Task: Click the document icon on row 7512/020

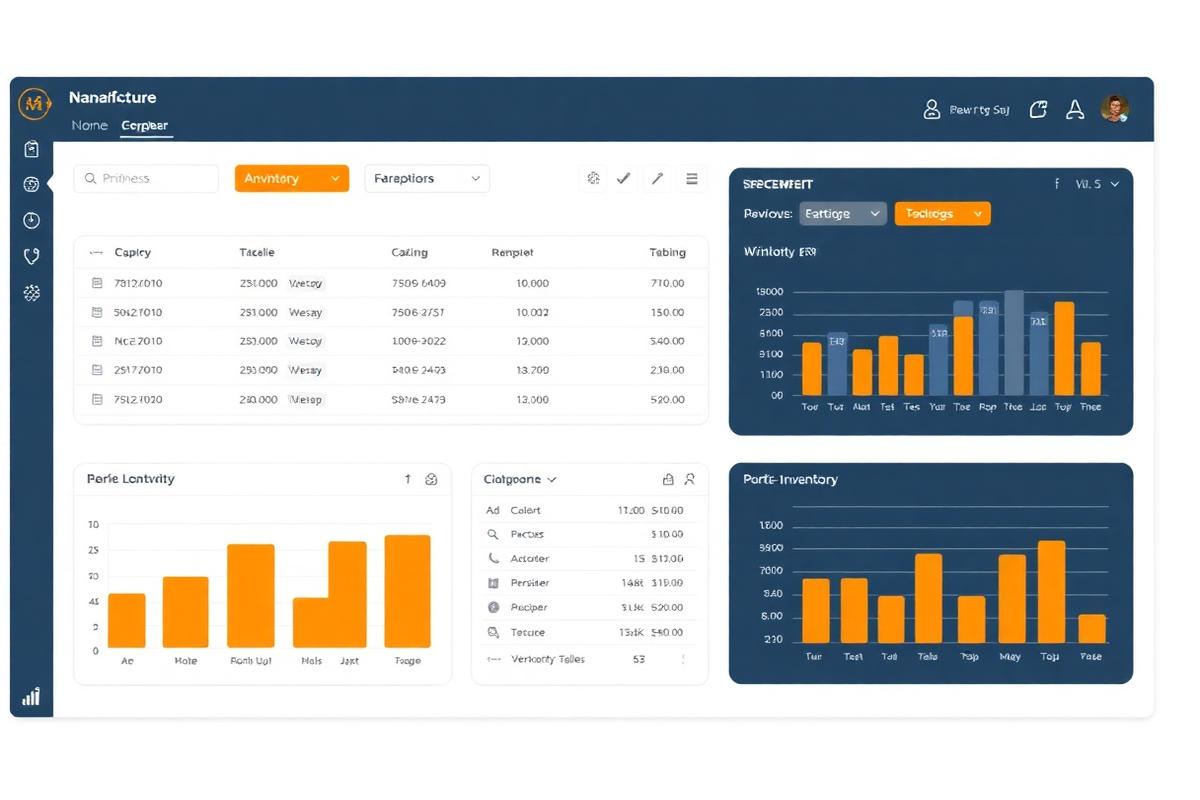Action: 97,399
